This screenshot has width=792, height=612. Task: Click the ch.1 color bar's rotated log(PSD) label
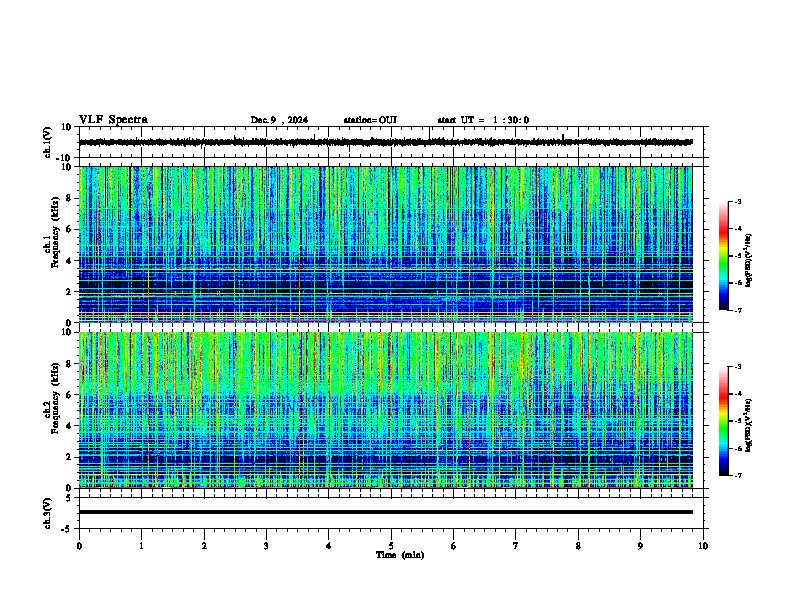tap(748, 260)
